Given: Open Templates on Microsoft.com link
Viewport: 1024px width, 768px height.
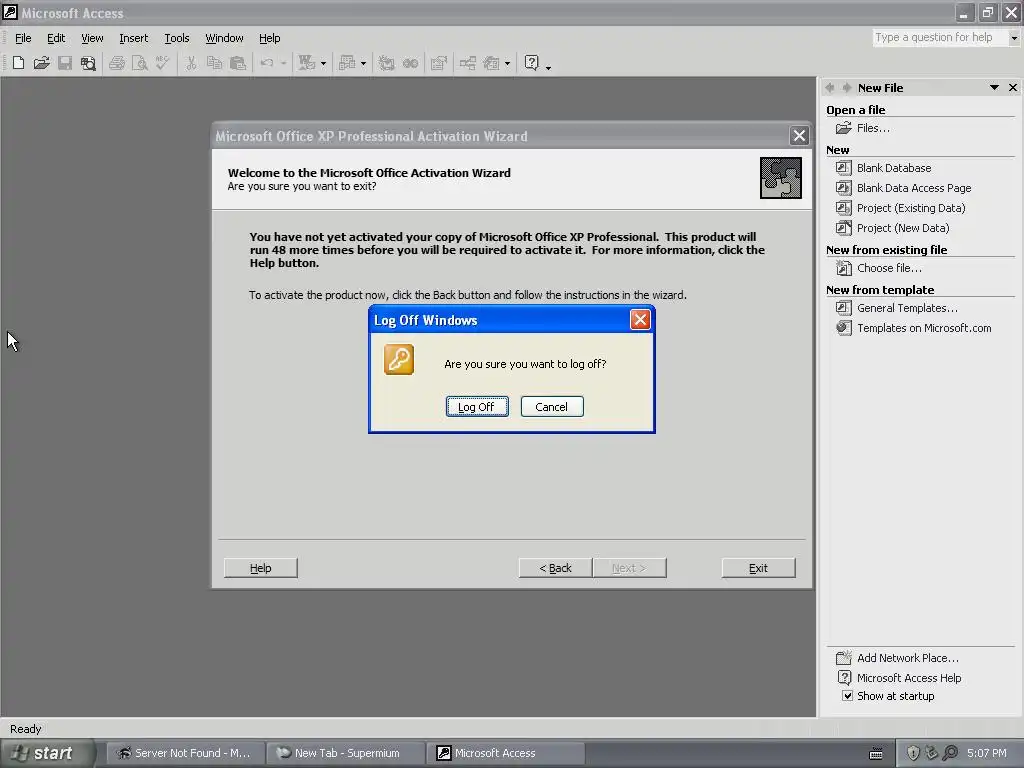Looking at the screenshot, I should 923,328.
